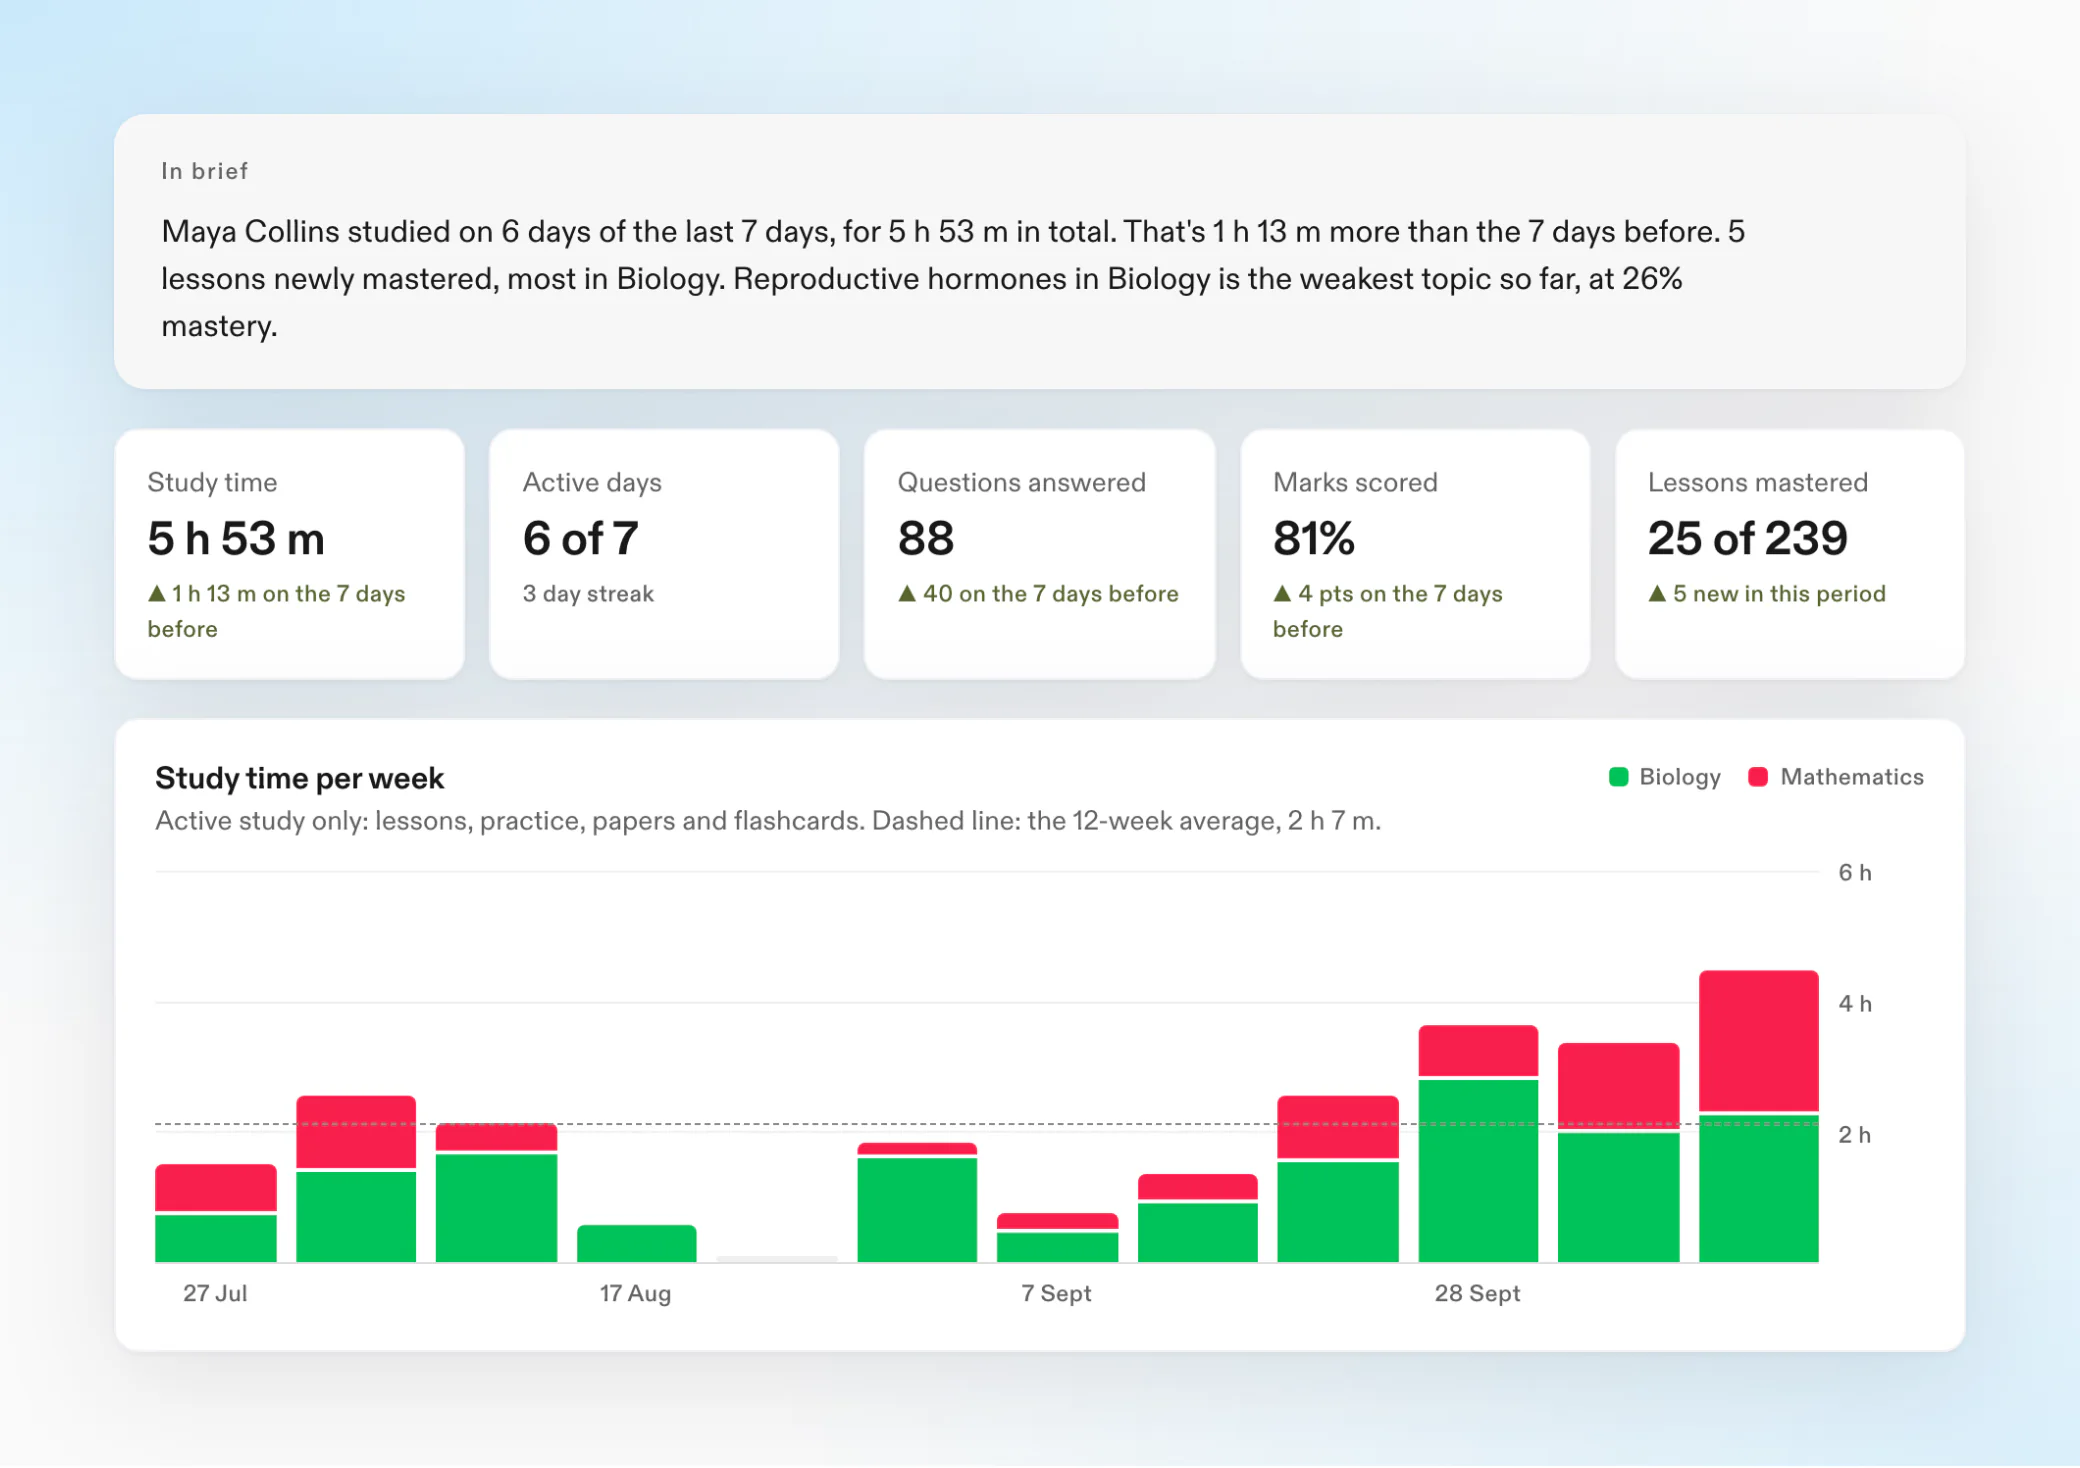Click the green Biology bar above 17 Aug
2080x1468 pixels.
[x=637, y=1243]
